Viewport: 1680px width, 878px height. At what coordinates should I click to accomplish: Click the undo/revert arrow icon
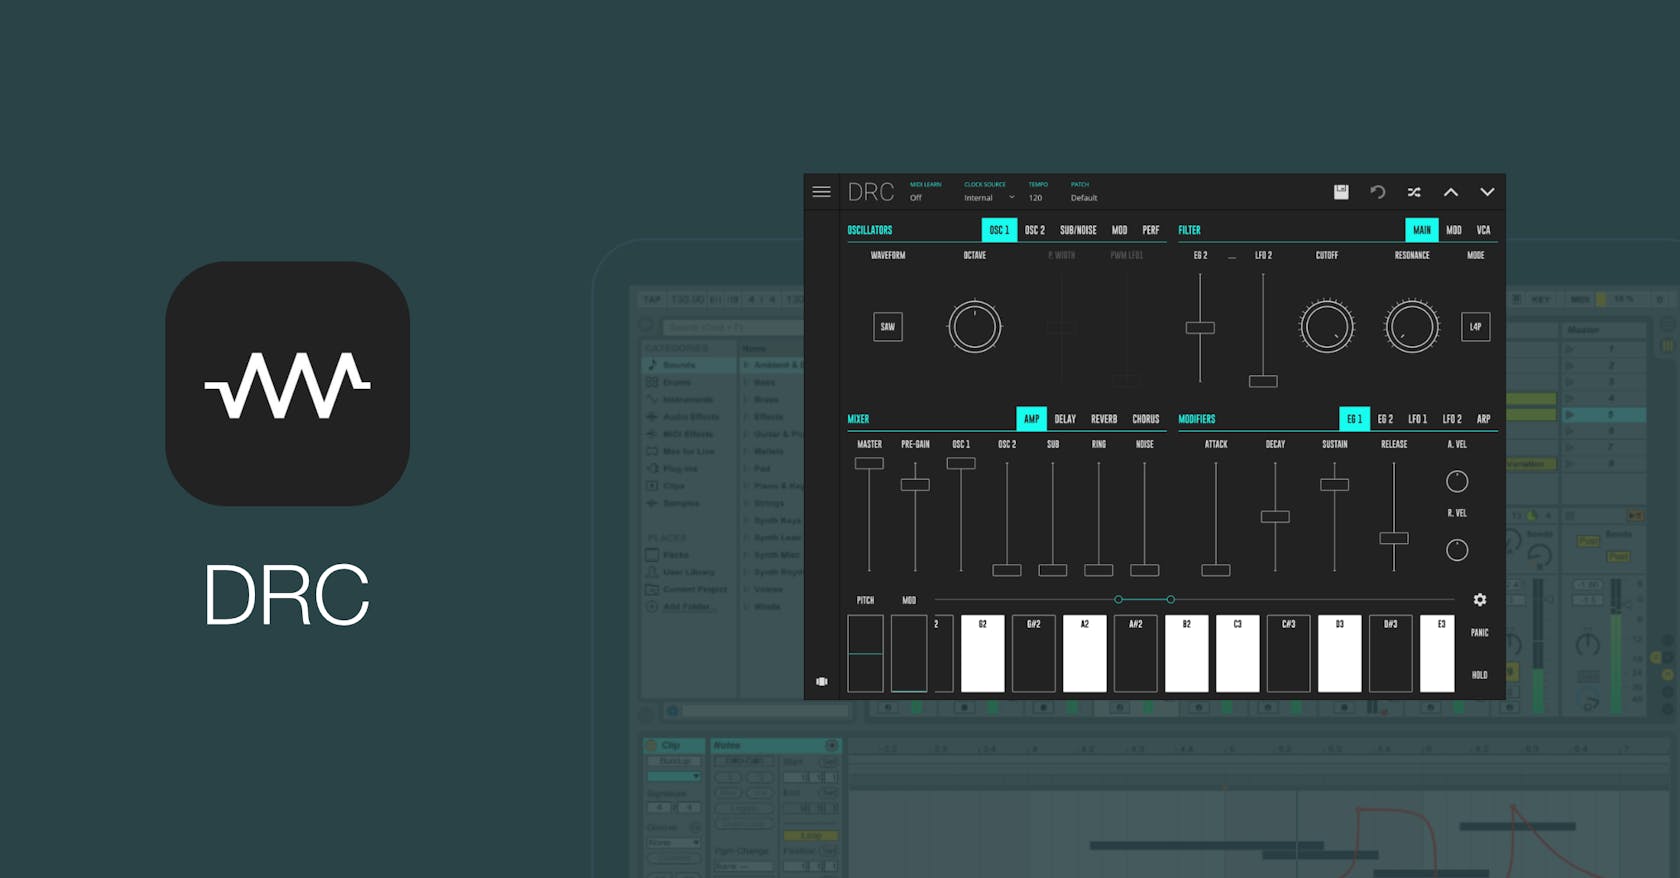(1377, 192)
